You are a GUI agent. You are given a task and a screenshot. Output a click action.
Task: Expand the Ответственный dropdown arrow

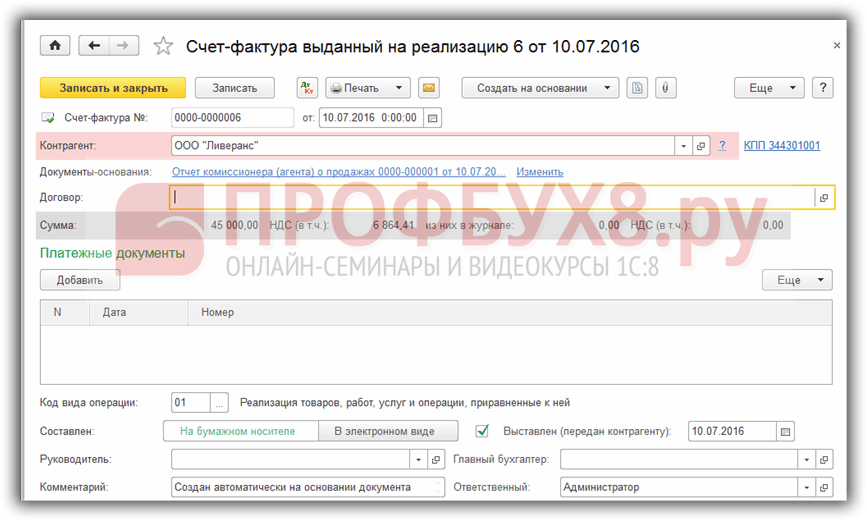(x=807, y=487)
